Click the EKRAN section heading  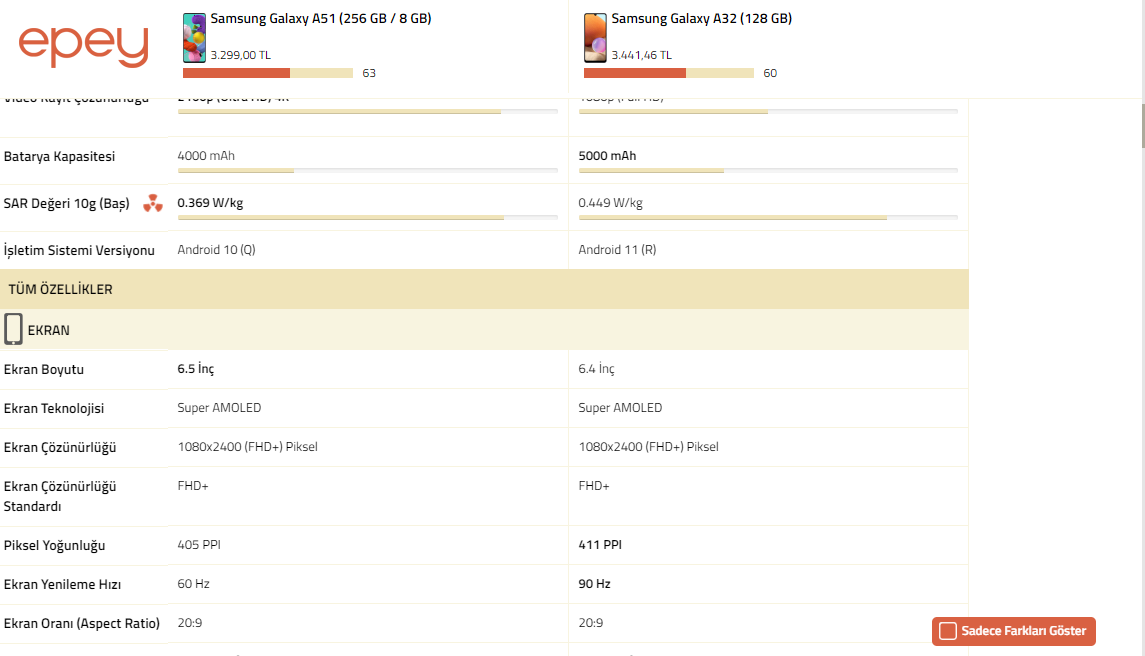(x=48, y=330)
